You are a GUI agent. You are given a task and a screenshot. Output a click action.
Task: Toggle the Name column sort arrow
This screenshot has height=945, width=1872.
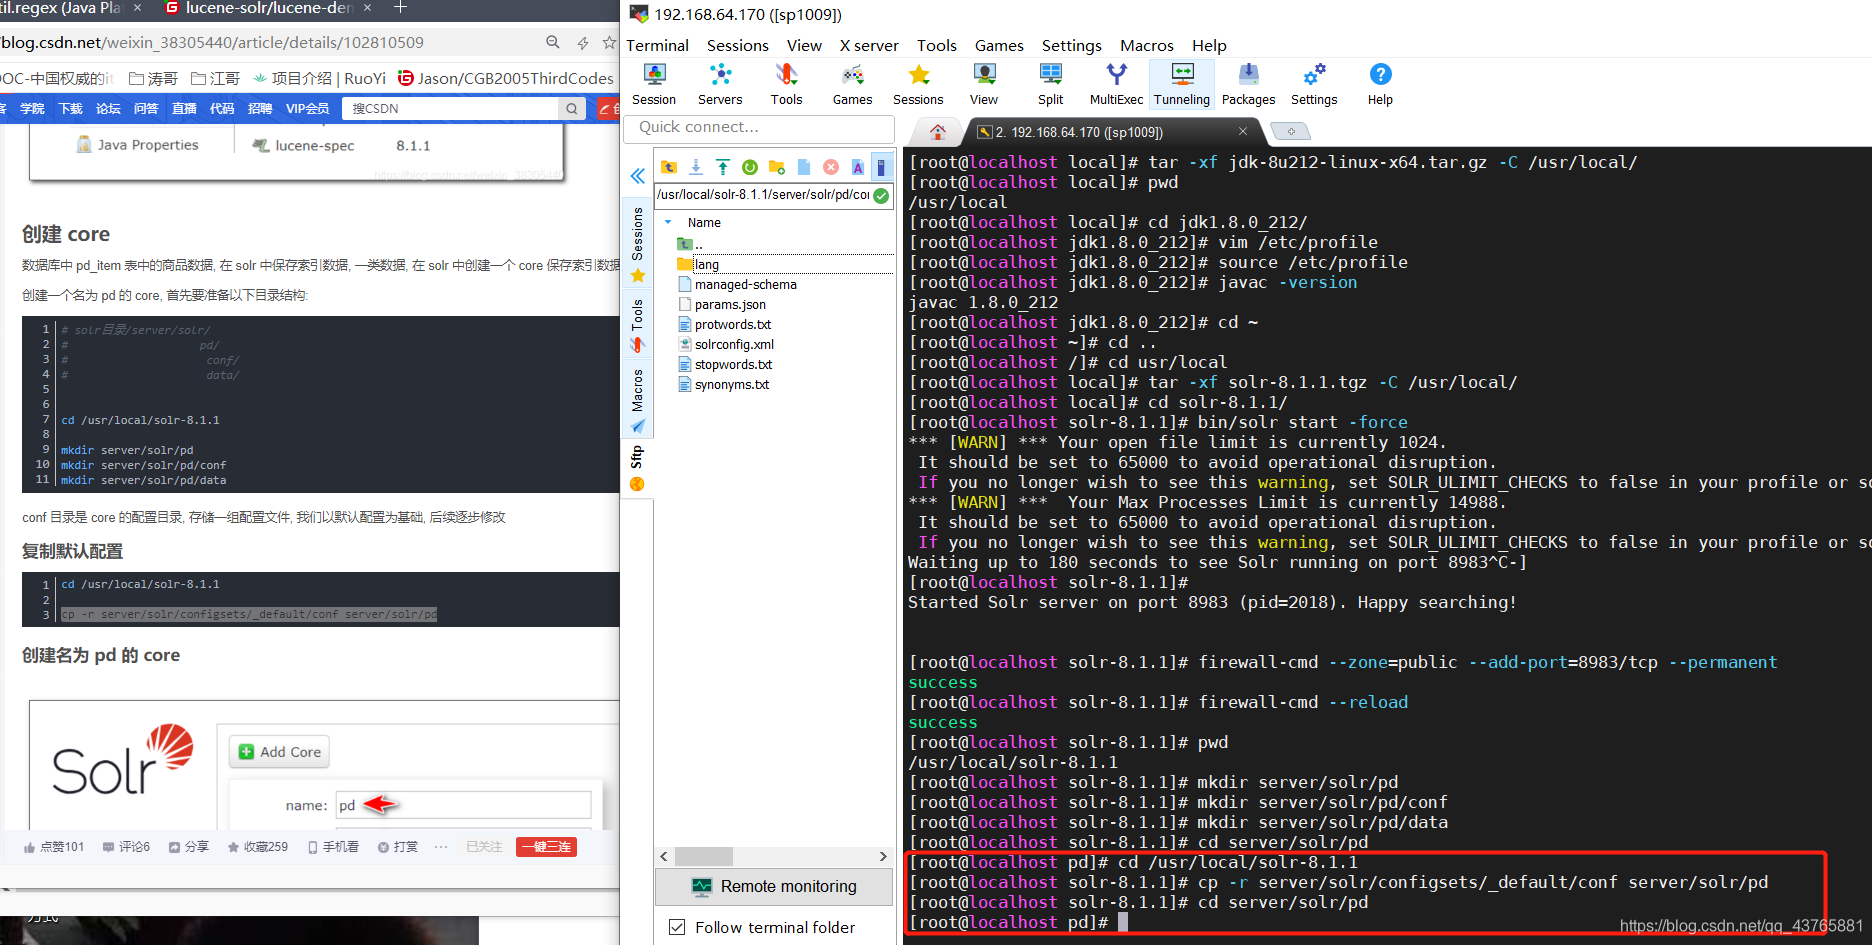coord(668,222)
